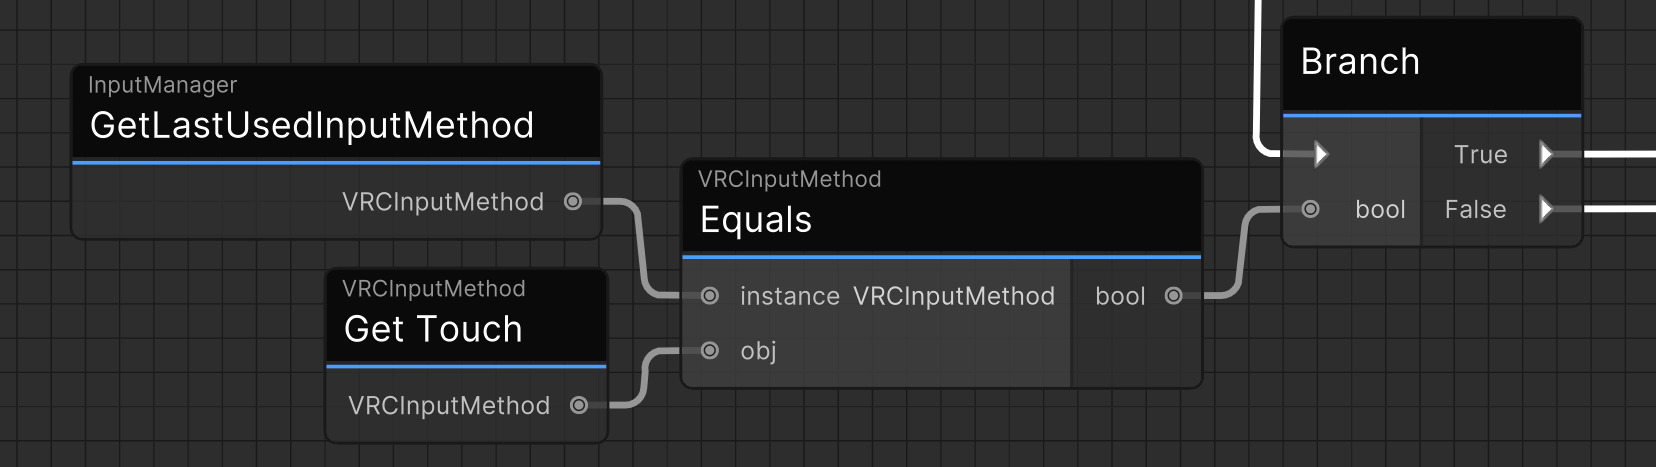This screenshot has width=1656, height=467.
Task: Click the white True flow wire leaving Branch
Action: click(x=1620, y=155)
